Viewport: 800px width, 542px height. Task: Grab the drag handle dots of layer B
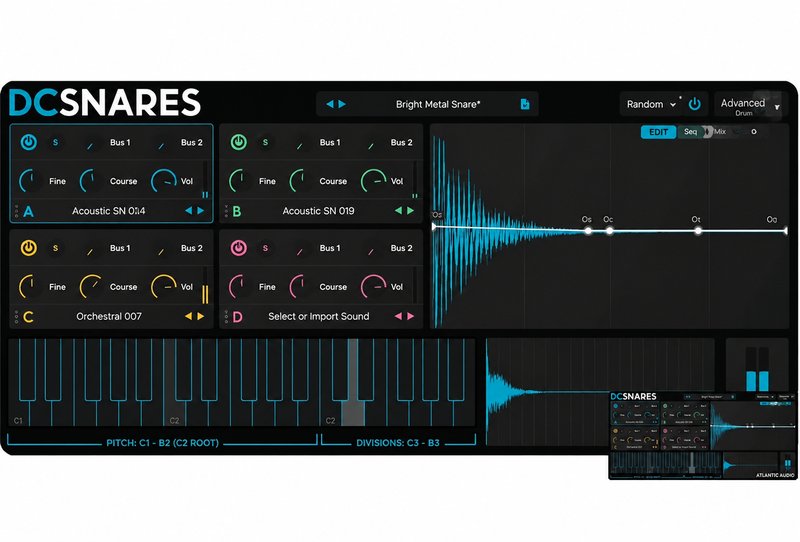coord(226,211)
